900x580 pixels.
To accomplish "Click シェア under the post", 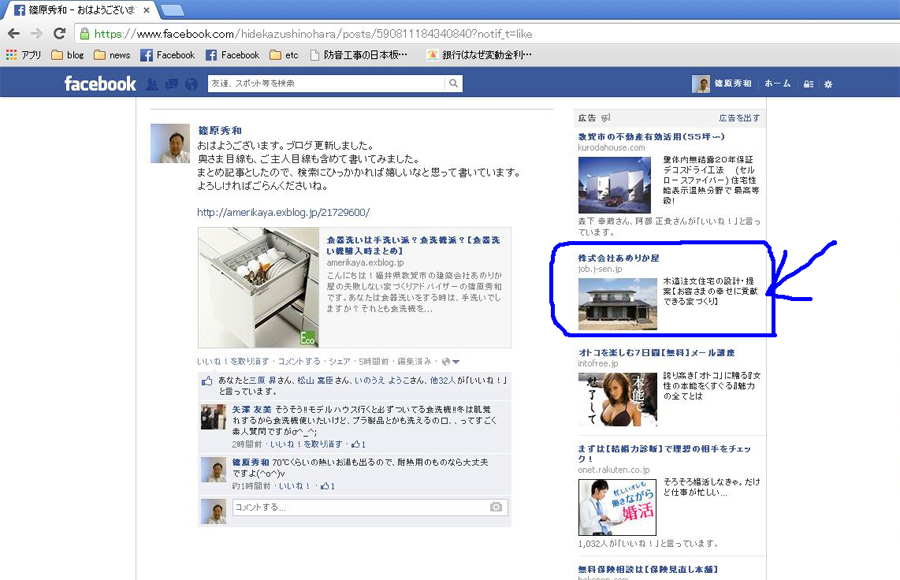I will point(339,362).
